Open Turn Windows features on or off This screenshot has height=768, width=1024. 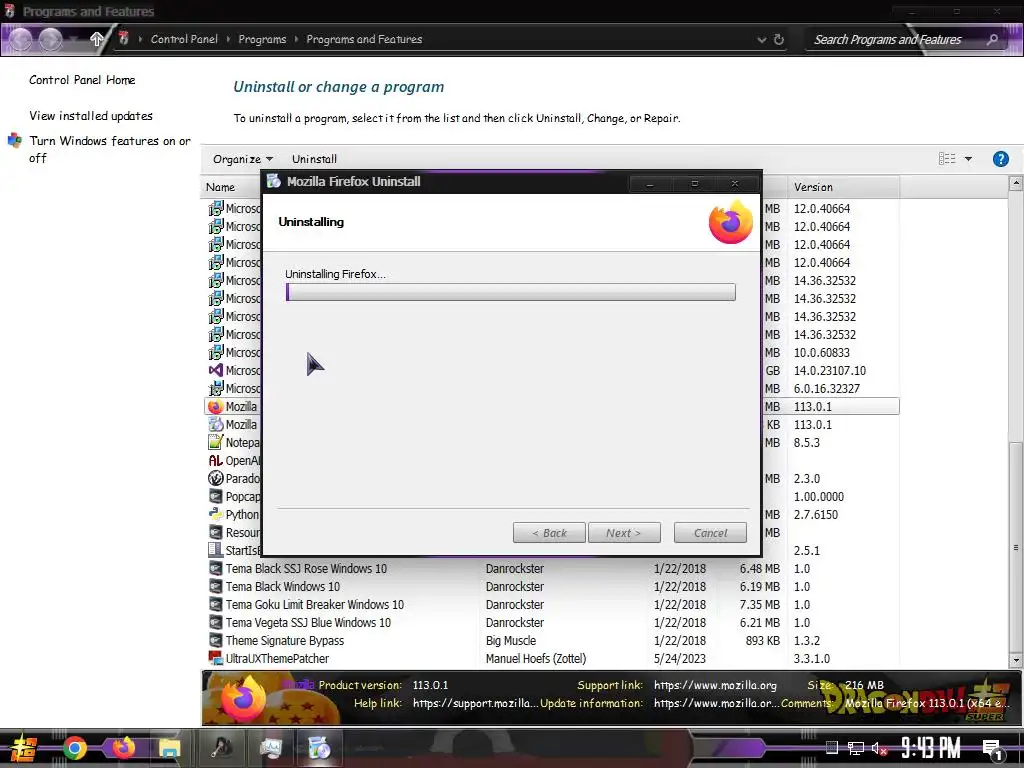tap(110, 149)
